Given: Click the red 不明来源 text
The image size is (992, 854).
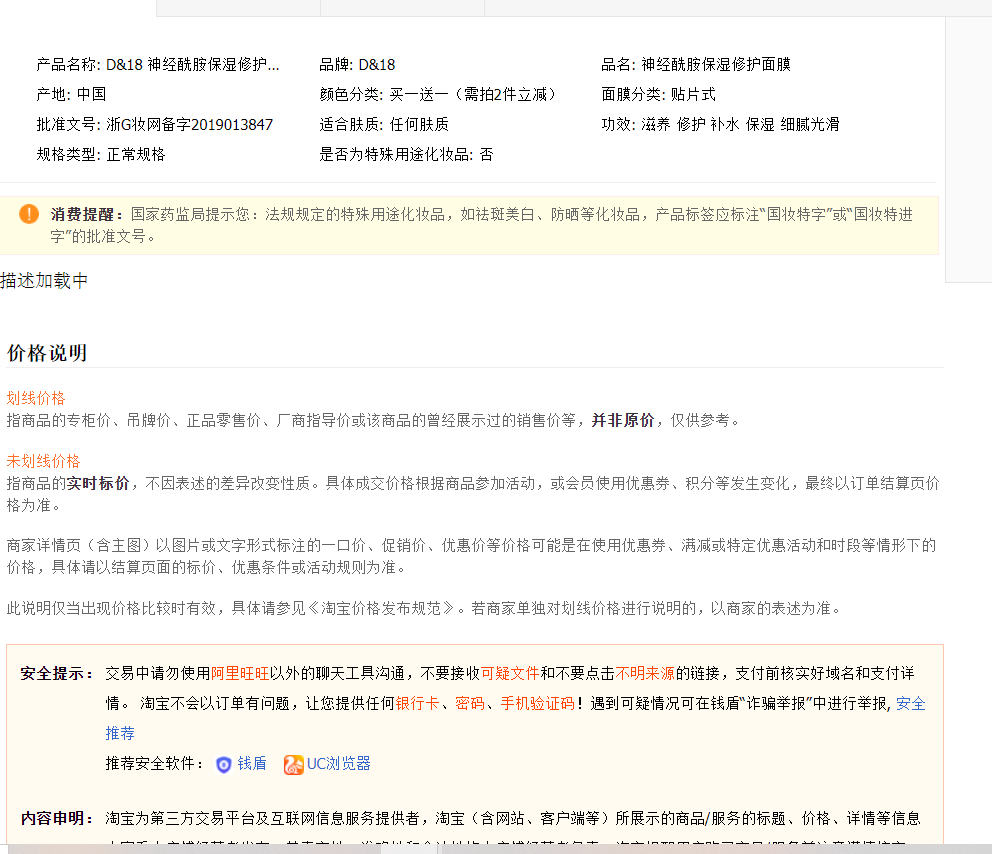Looking at the screenshot, I should click(645, 674).
